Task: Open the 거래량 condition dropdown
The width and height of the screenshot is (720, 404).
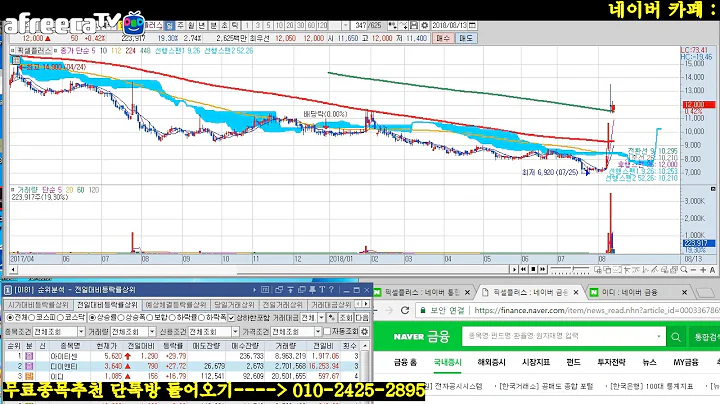Action: point(152,331)
